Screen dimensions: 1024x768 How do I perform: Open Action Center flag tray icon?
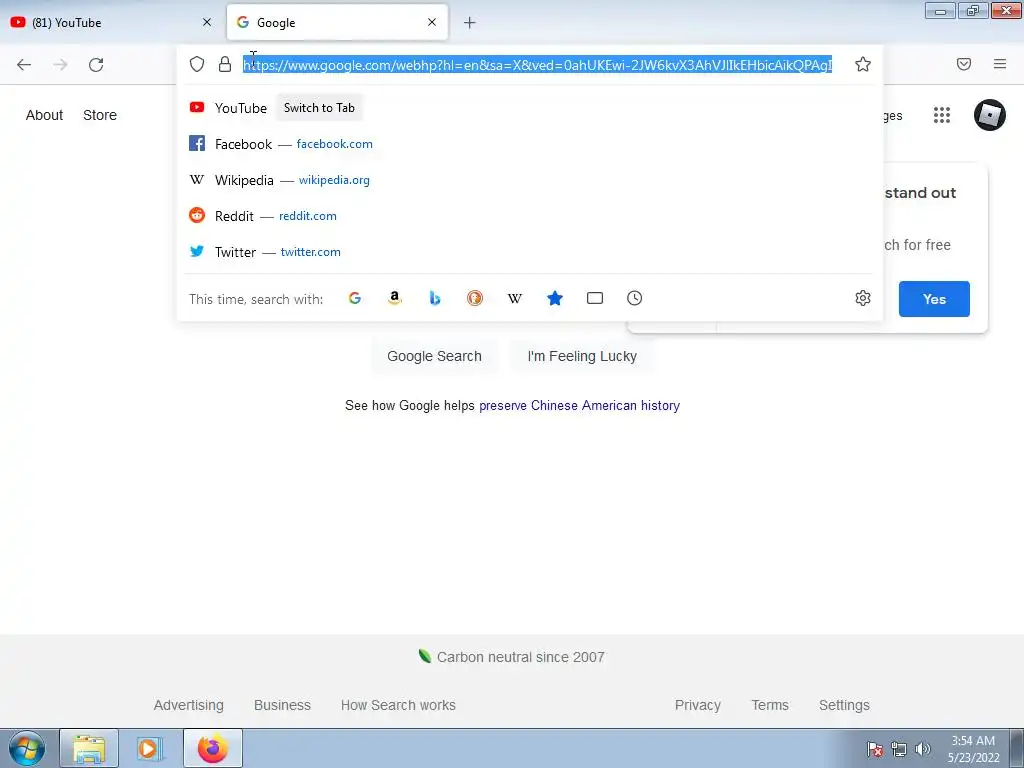coord(875,749)
